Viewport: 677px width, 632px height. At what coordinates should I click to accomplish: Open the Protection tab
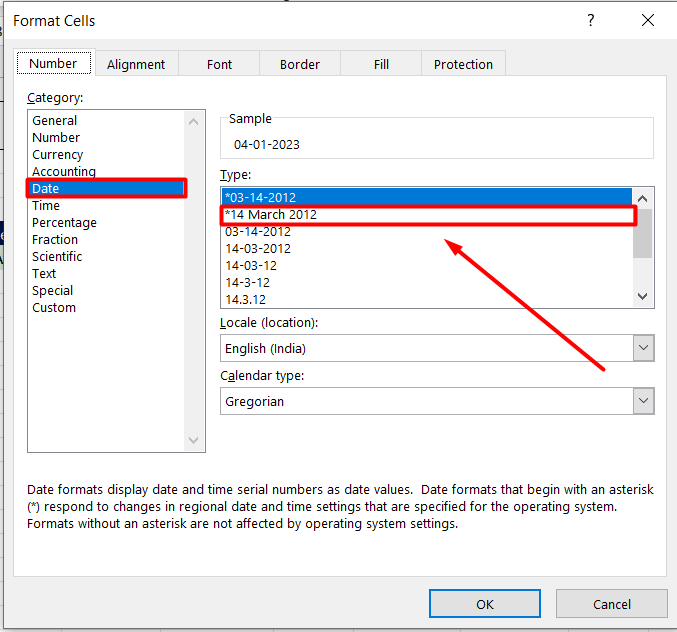463,64
